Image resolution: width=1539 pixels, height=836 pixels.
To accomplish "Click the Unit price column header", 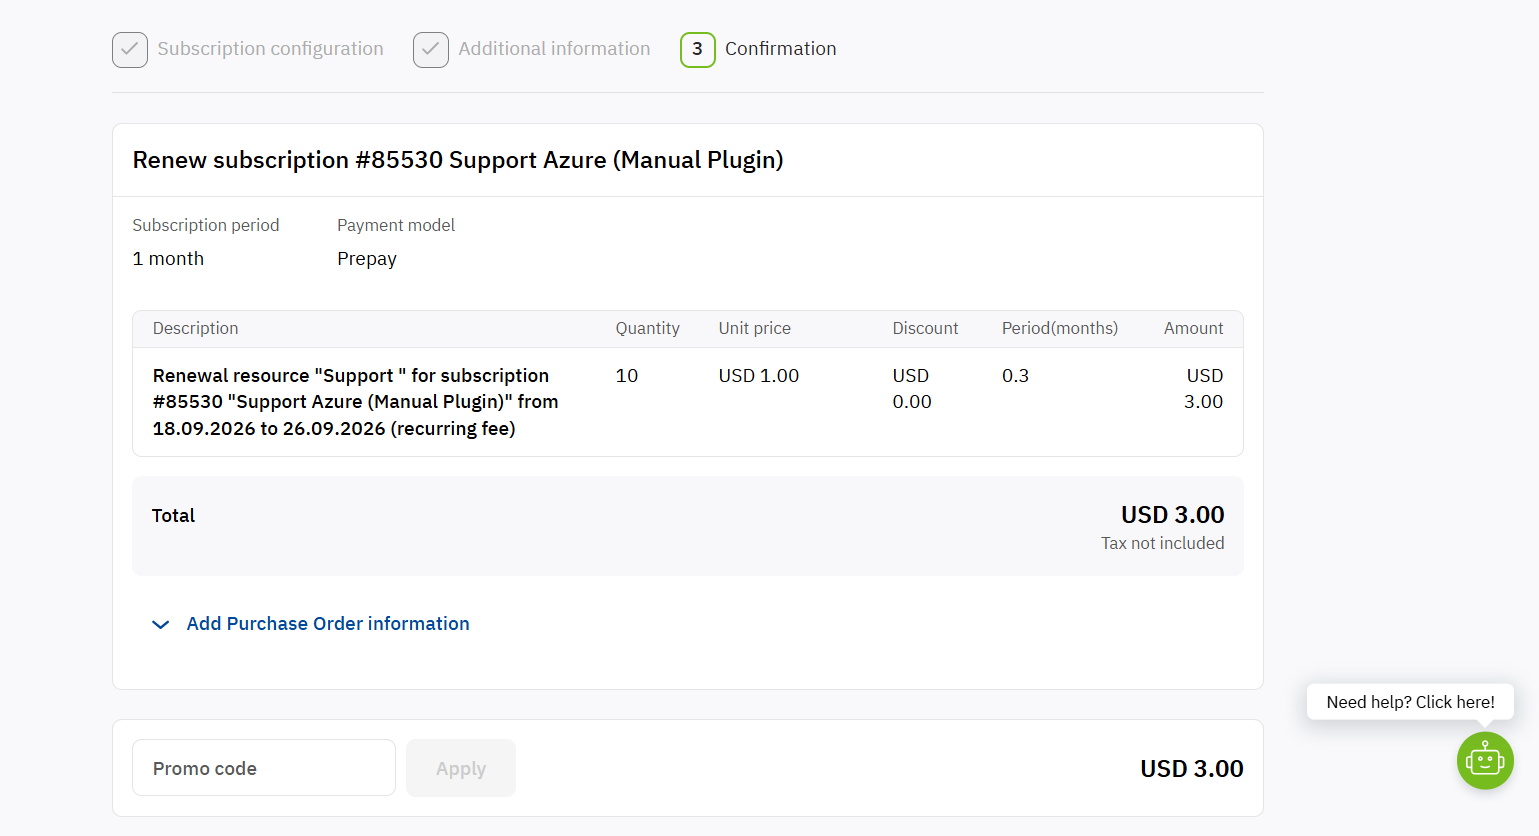I will click(754, 328).
